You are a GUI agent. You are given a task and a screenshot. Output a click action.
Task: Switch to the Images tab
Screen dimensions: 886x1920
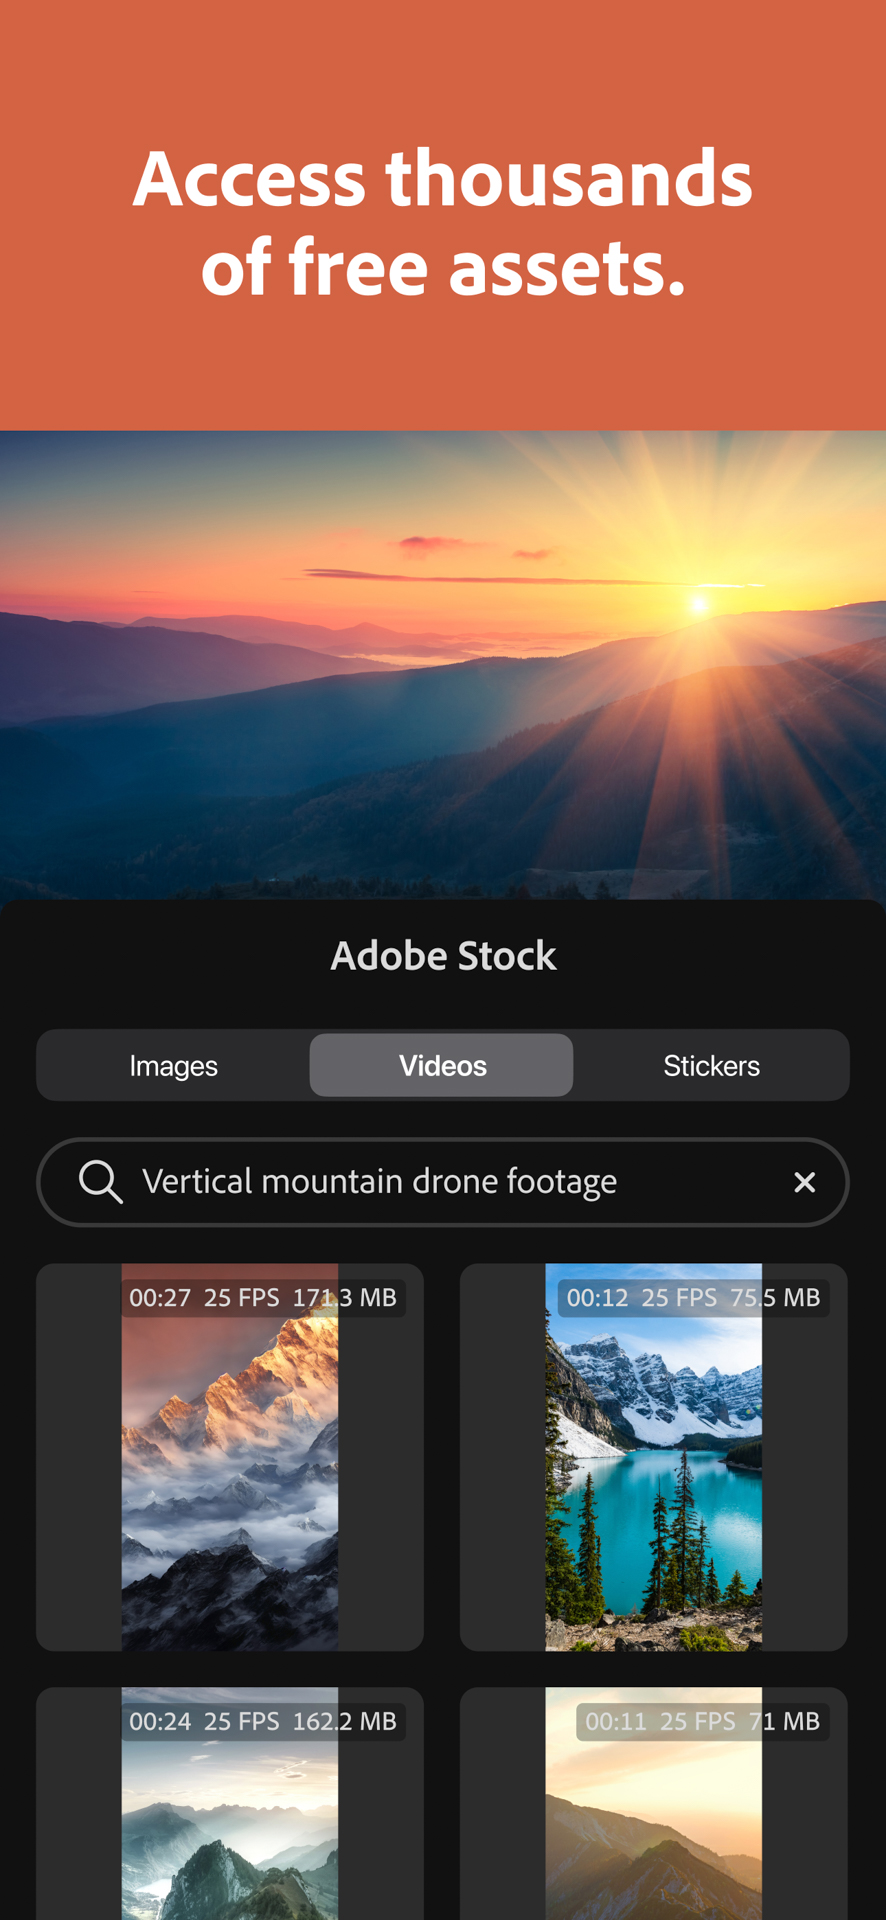[x=173, y=1066]
